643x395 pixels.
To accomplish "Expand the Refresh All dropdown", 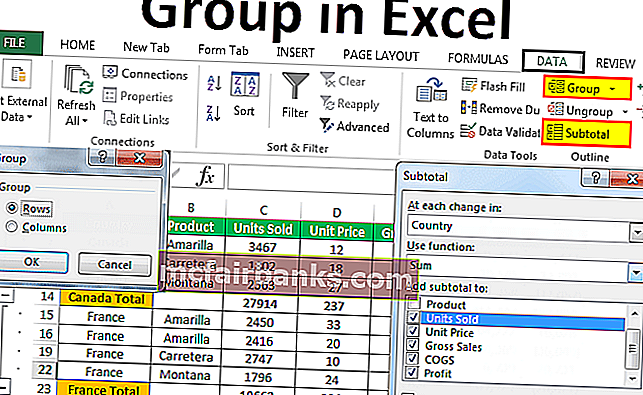I will [x=85, y=121].
